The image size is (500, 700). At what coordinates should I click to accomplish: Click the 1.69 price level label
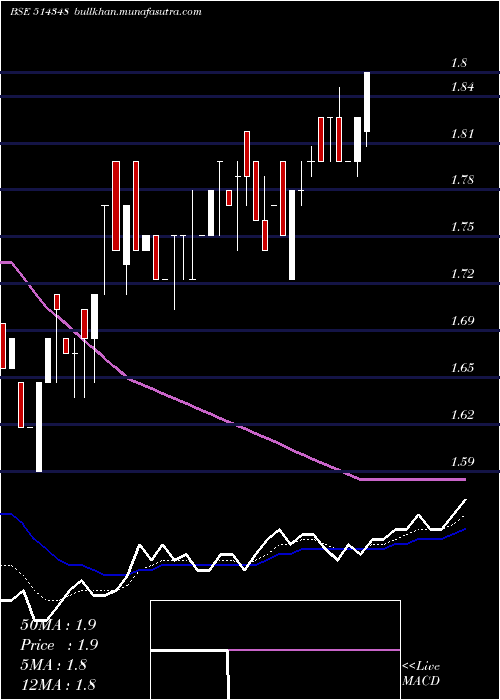click(462, 321)
